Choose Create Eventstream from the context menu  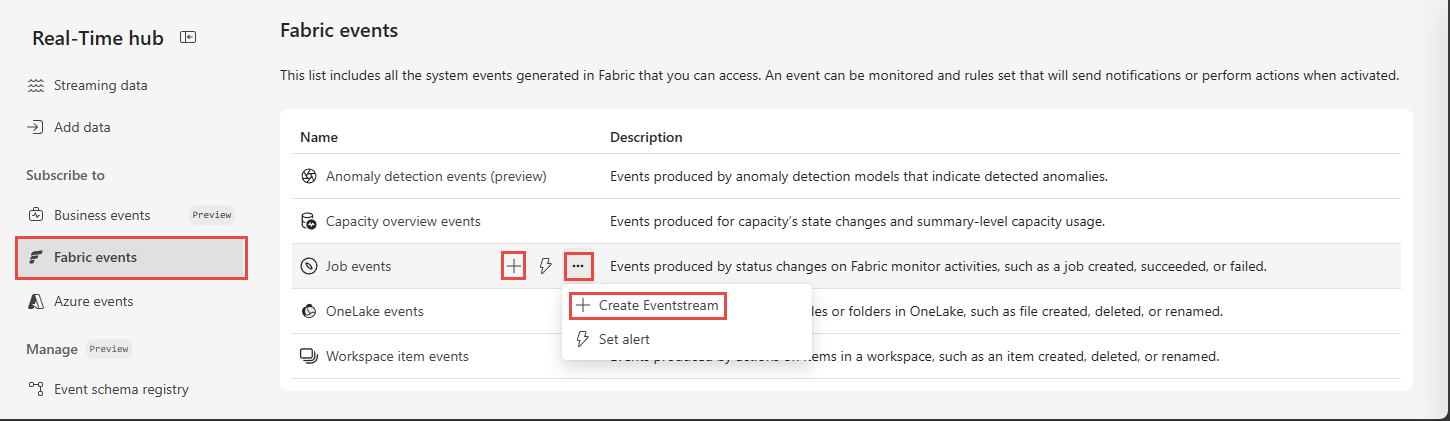(x=647, y=305)
